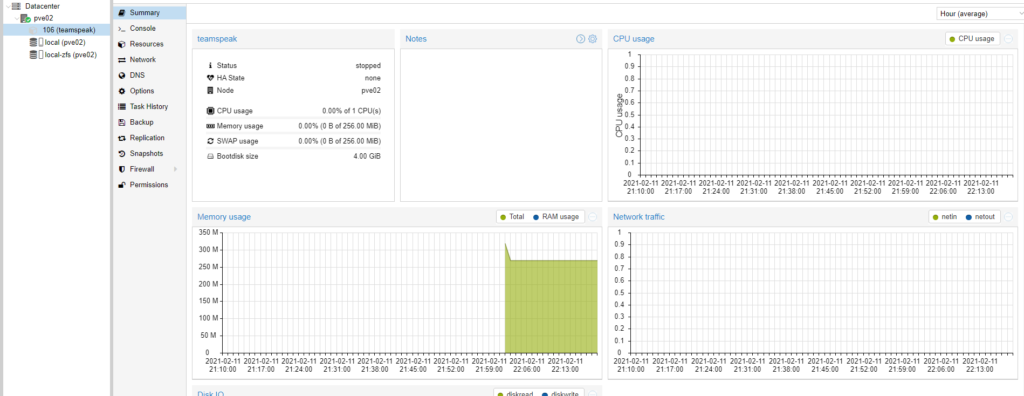Click the Network arrows icon
The image size is (1024, 396).
pyautogui.click(x=121, y=60)
